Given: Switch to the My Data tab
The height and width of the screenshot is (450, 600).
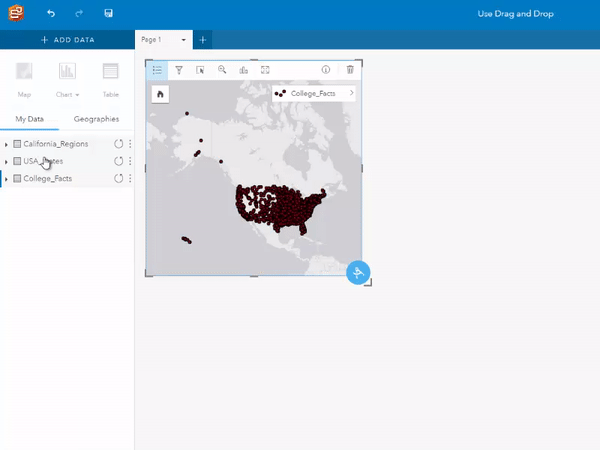Looking at the screenshot, I should 29,119.
